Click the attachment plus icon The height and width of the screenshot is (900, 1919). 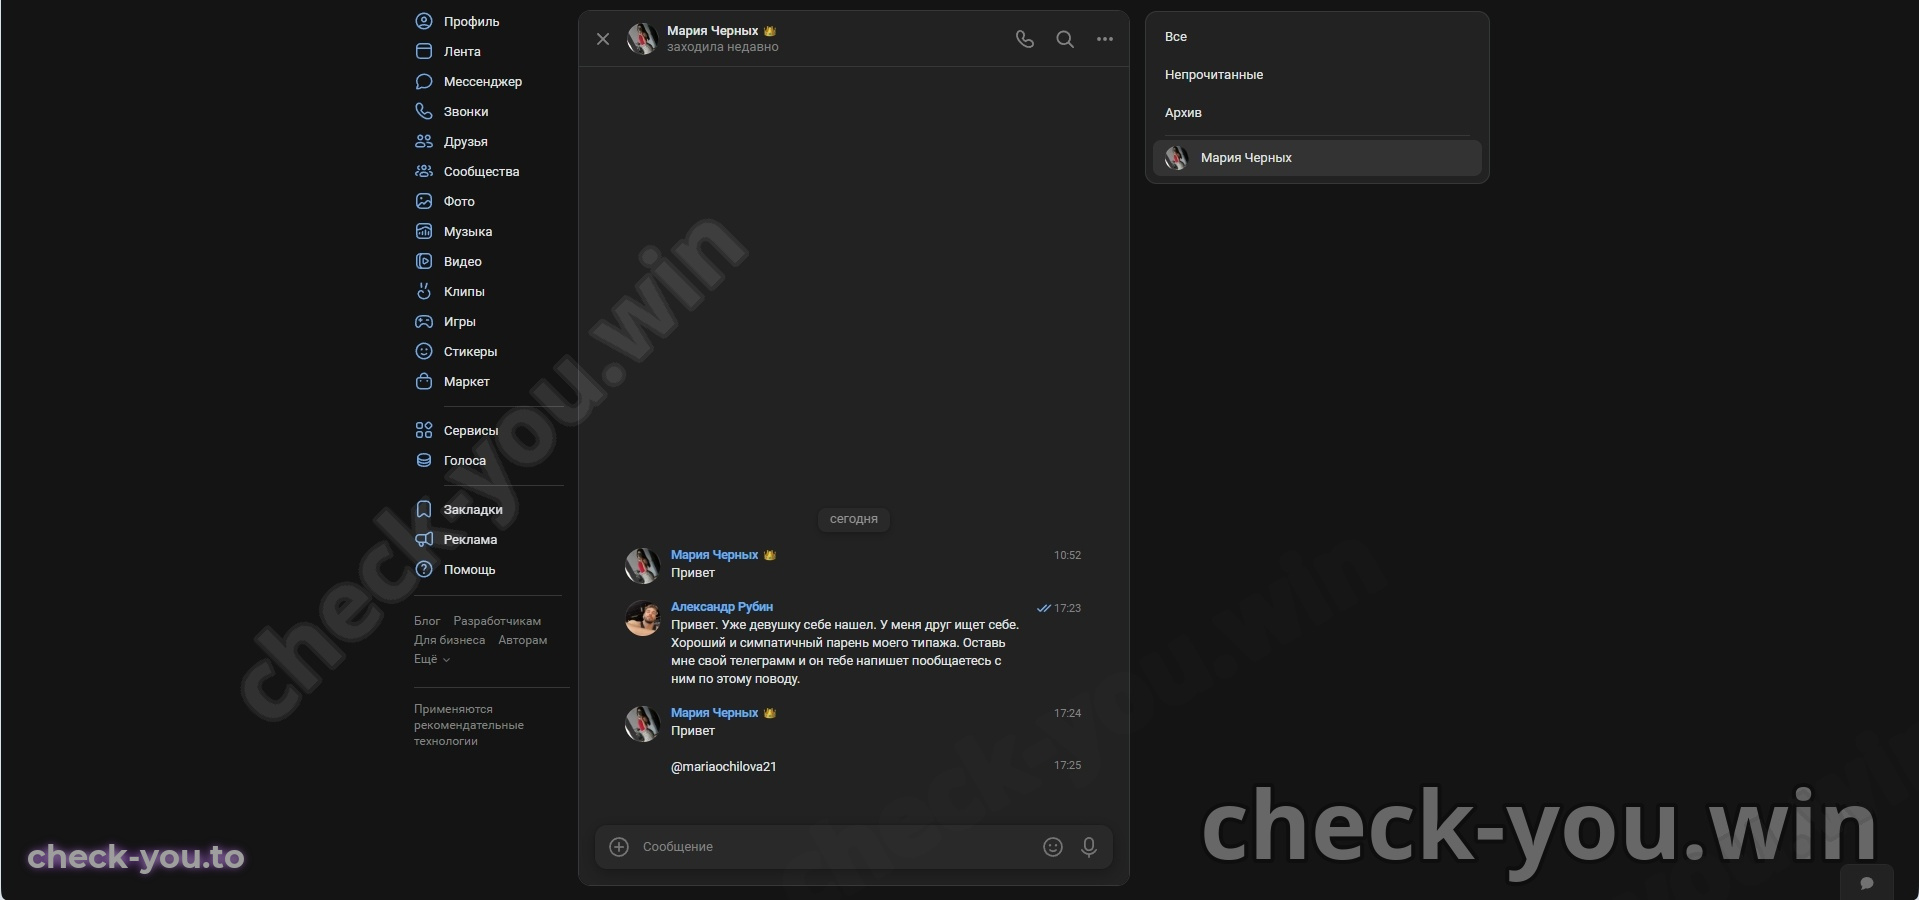pyautogui.click(x=619, y=847)
